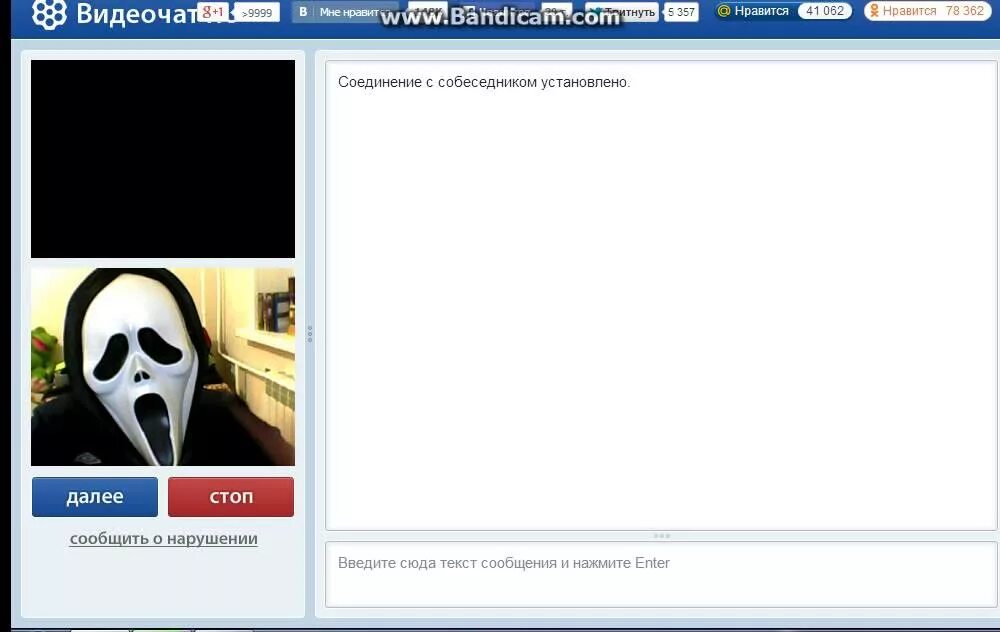Click the vertical panel splitter handle dots
Image resolution: width=1000 pixels, height=632 pixels.
tap(310, 334)
